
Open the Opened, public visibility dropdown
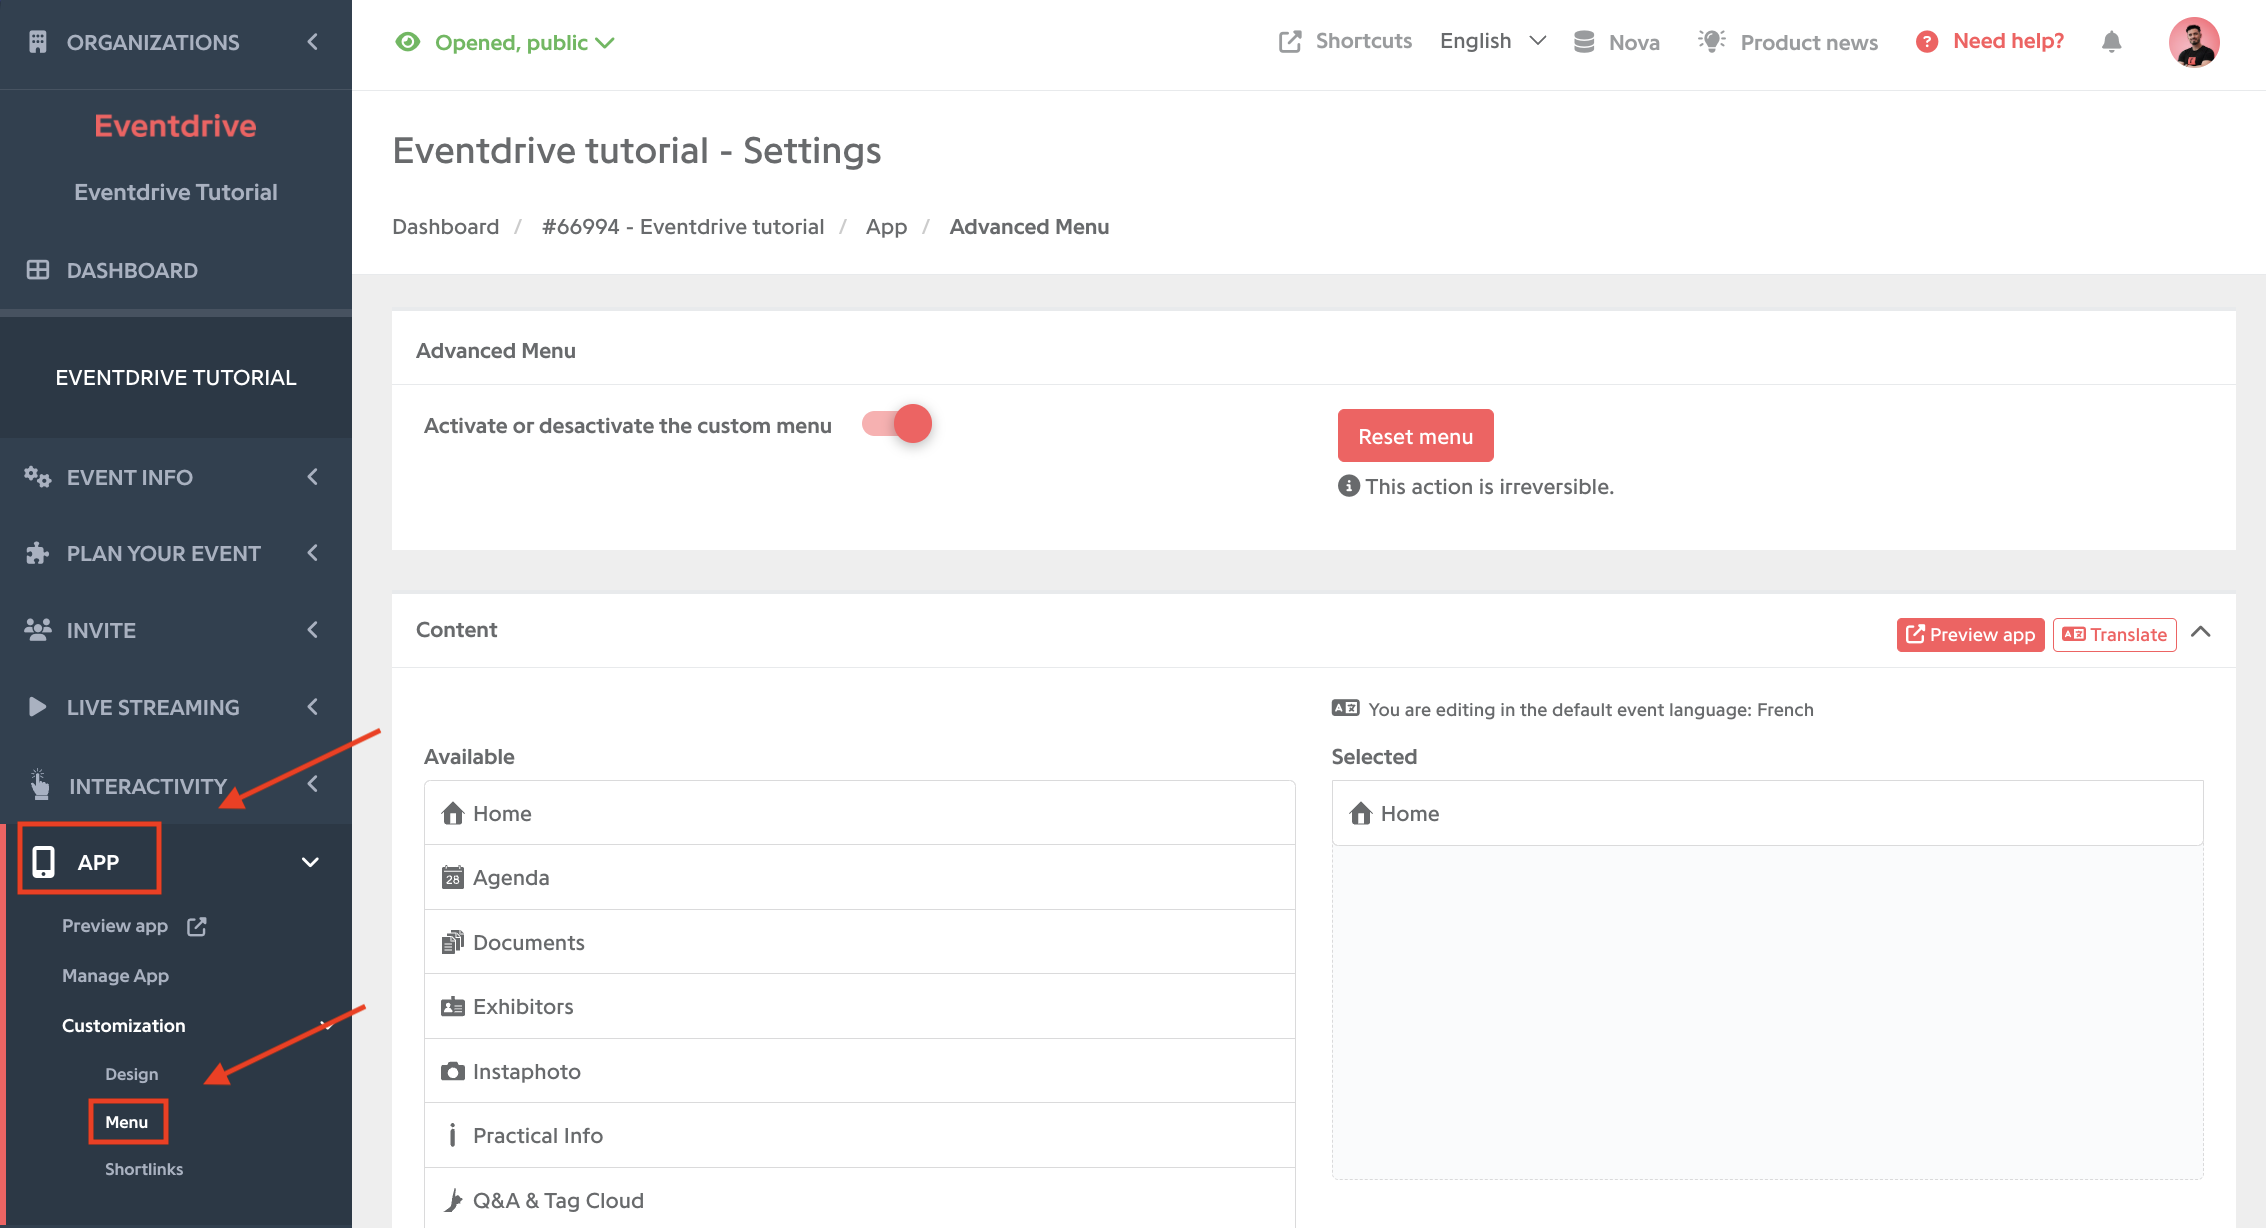(x=505, y=42)
